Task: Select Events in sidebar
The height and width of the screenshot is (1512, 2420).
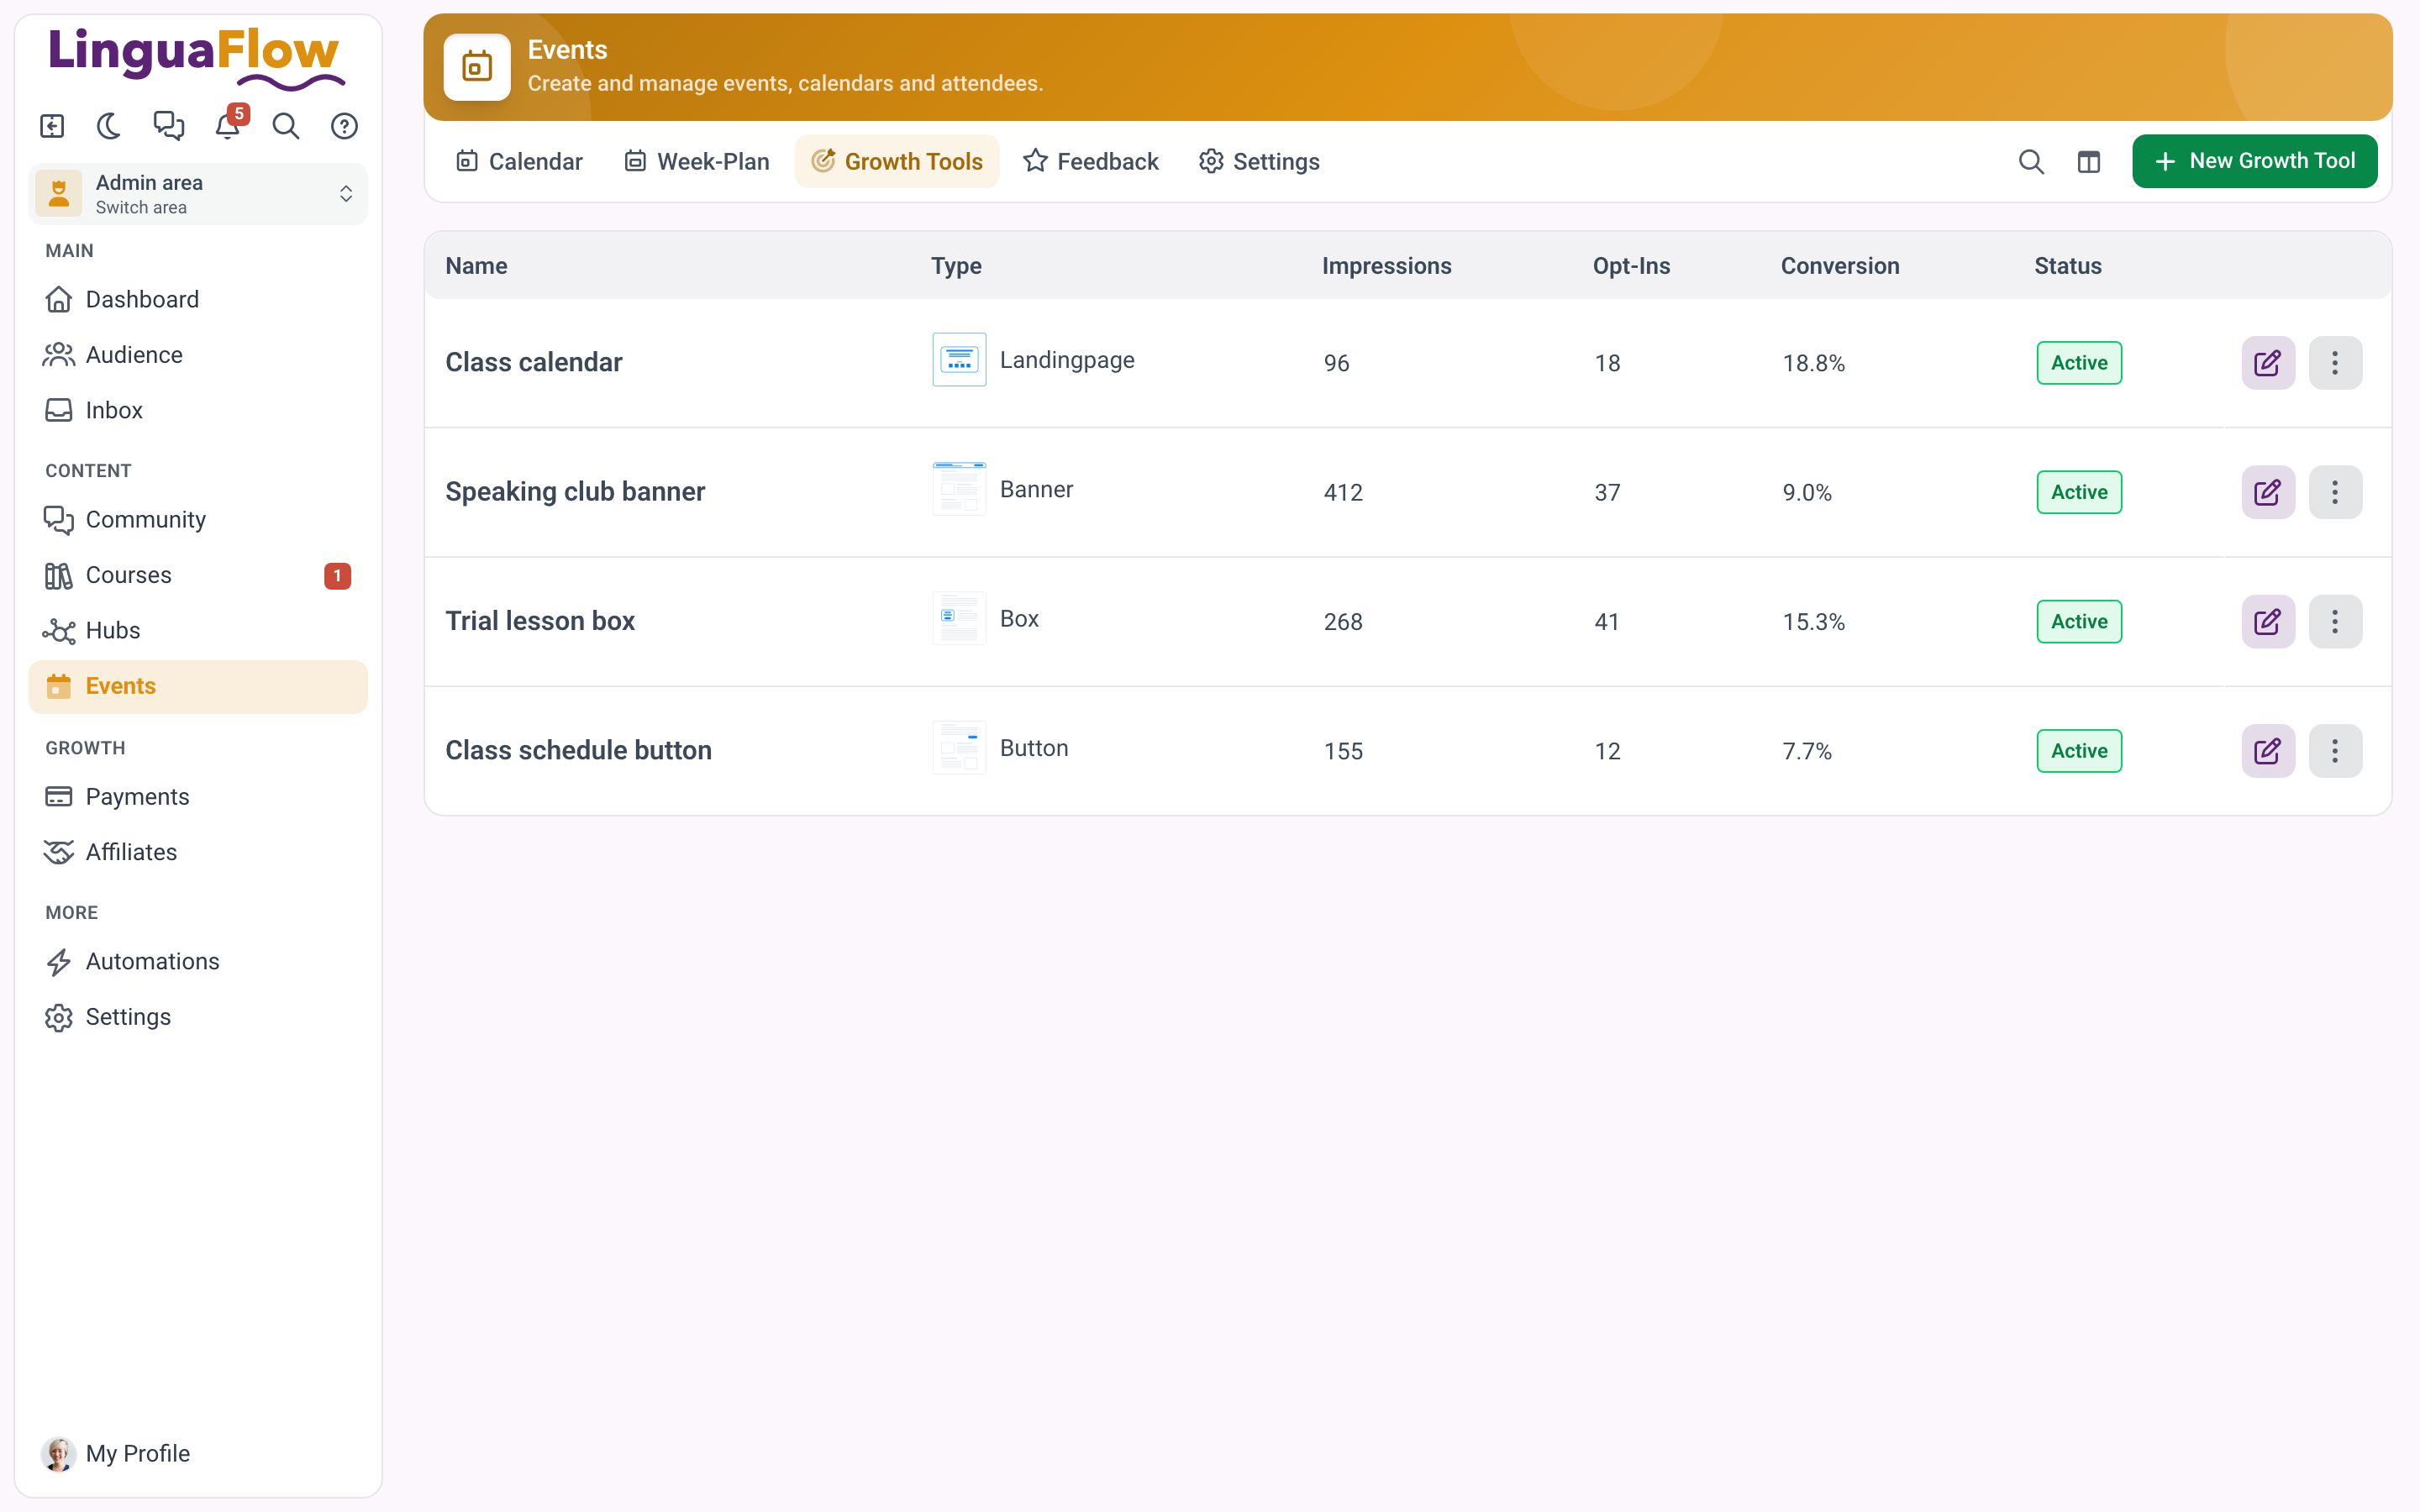Action: click(x=198, y=686)
